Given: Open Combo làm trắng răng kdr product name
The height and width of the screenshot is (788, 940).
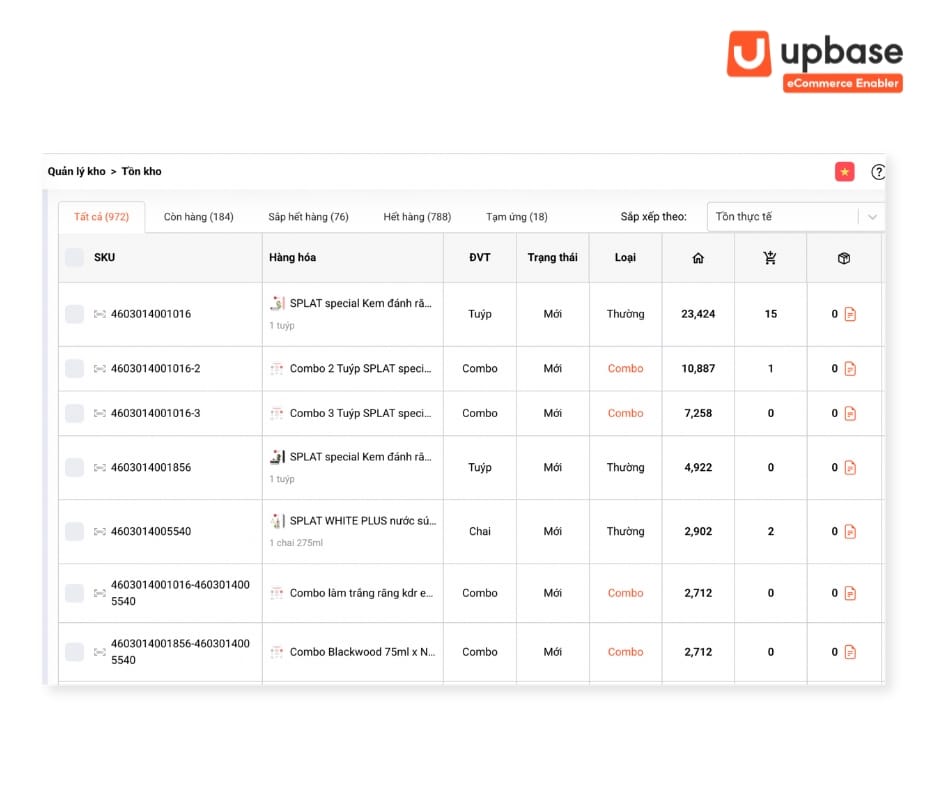Looking at the screenshot, I should tap(361, 593).
